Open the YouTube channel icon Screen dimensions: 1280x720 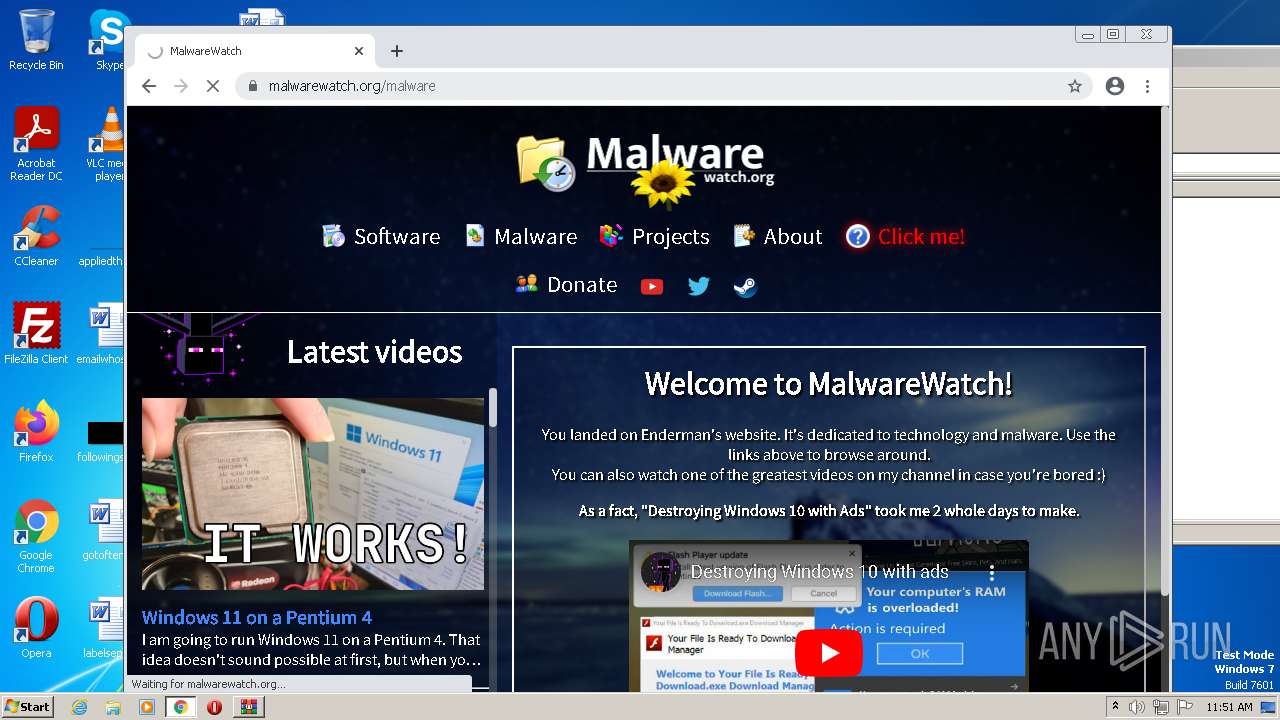(652, 287)
